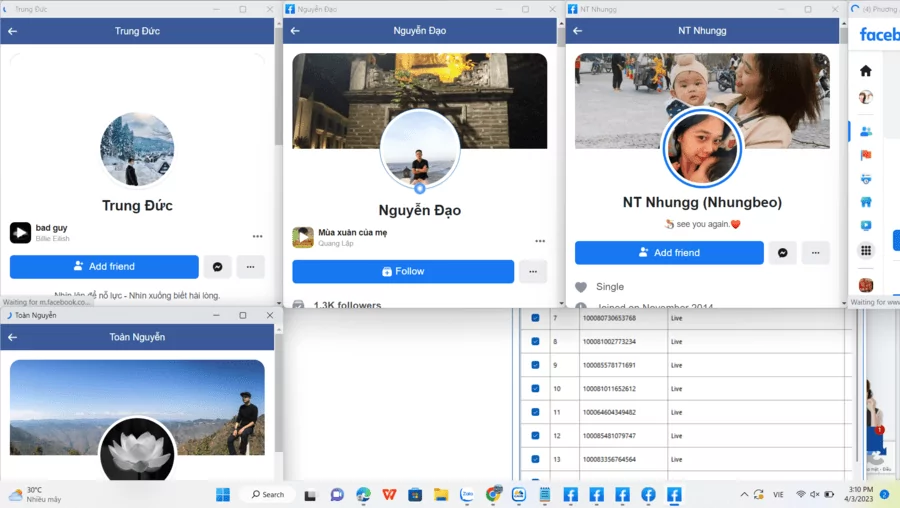Open the See all grid menu icon
This screenshot has height=508, width=900.
pos(866,250)
